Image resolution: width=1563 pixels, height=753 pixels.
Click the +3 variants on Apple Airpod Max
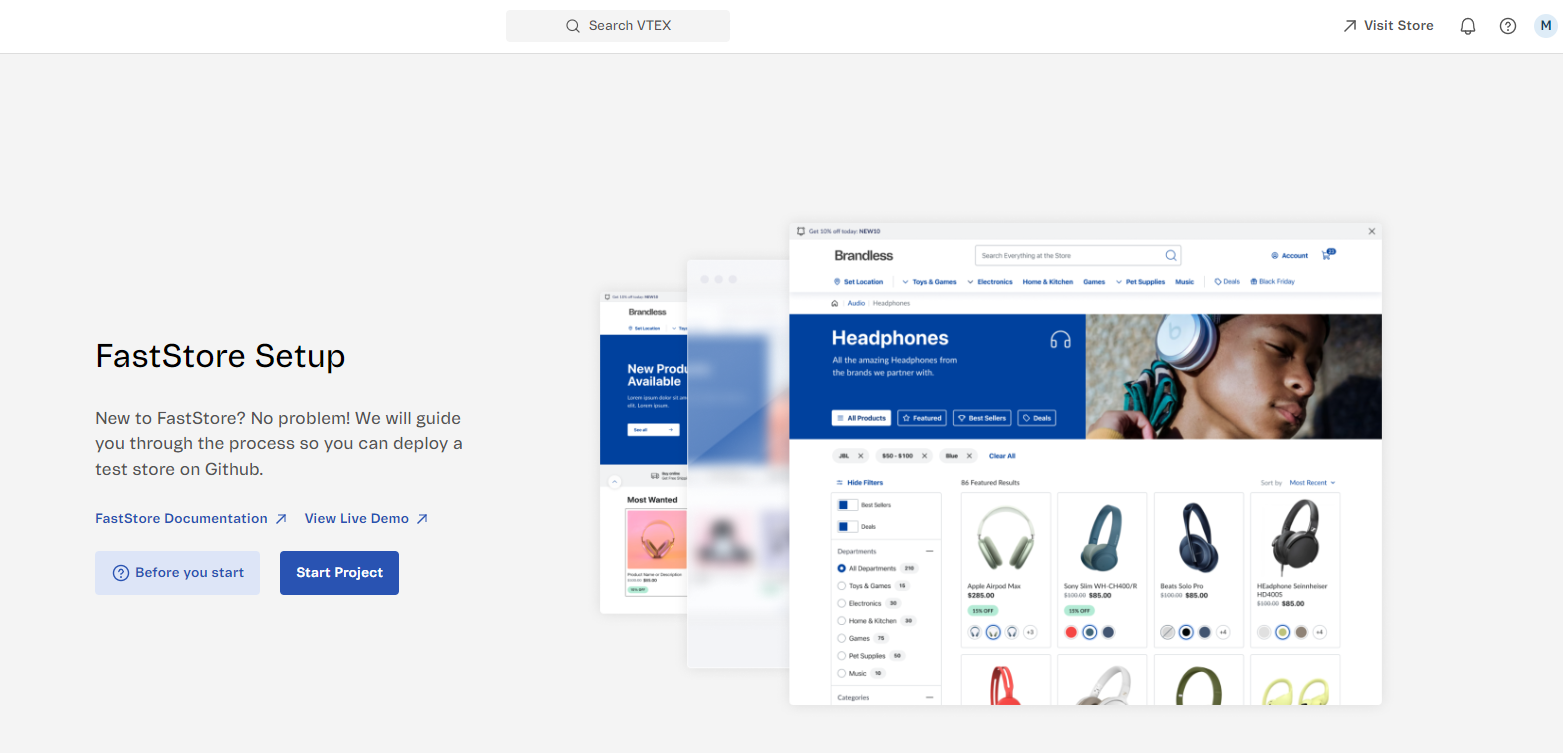pyautogui.click(x=1030, y=632)
